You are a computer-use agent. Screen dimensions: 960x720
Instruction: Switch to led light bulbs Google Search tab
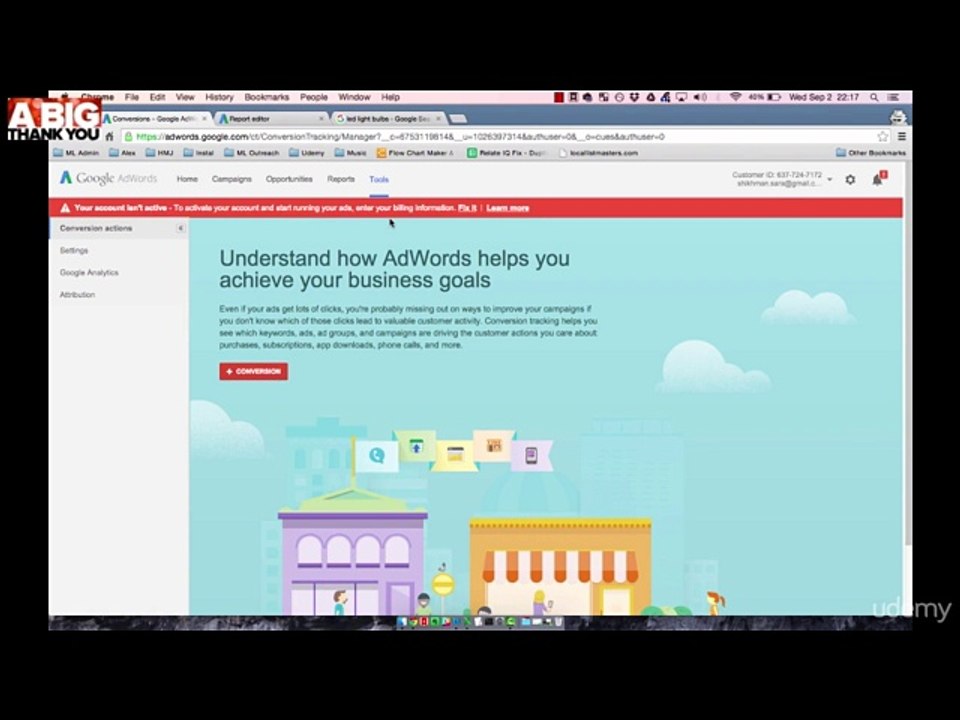(x=389, y=118)
